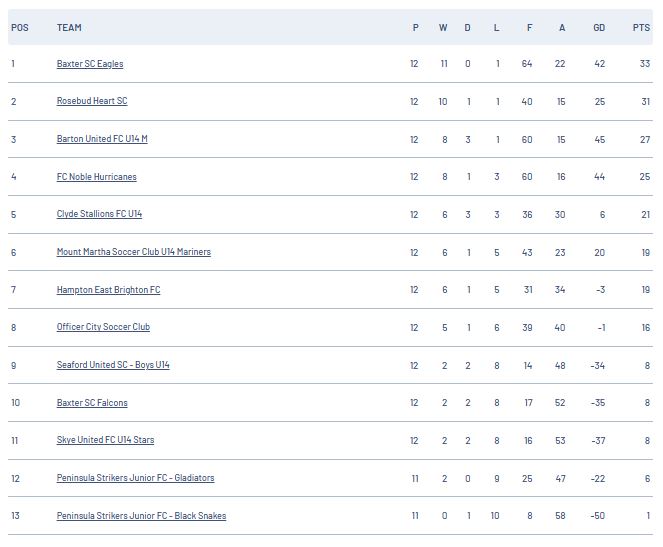663x547 pixels.
Task: Open Skye United FC U14 Stars
Action: pyautogui.click(x=105, y=440)
